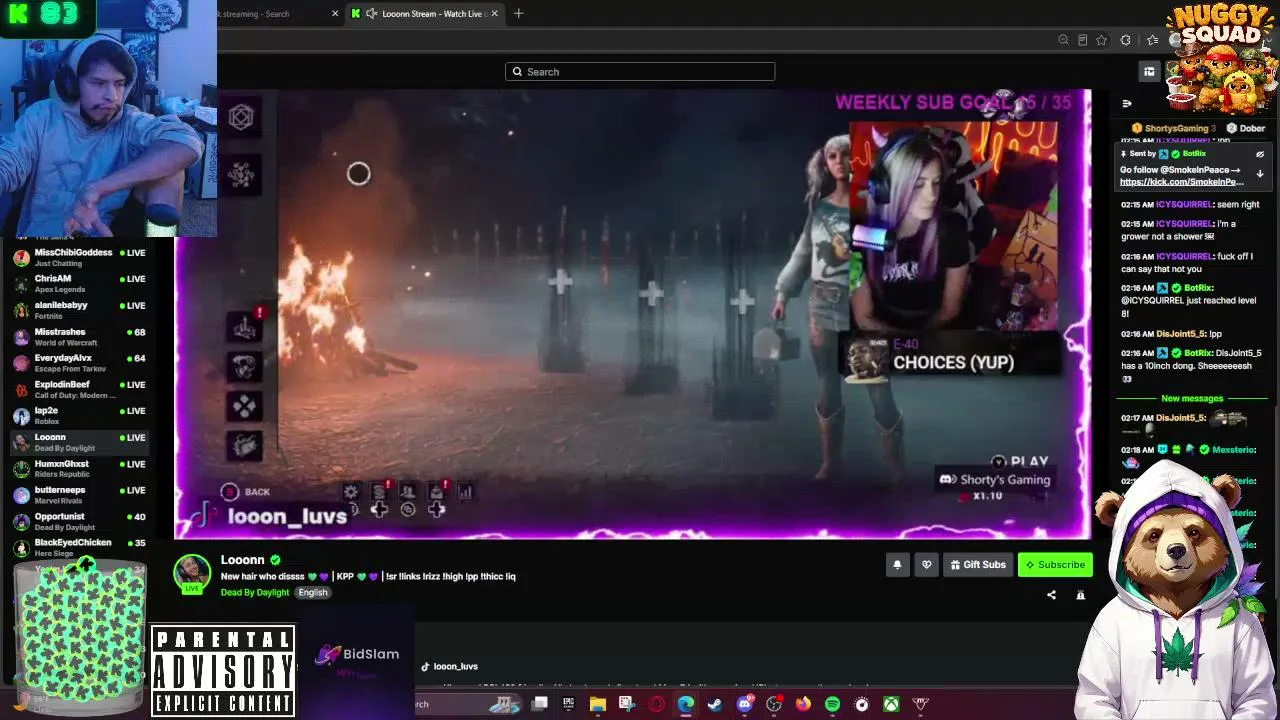Open the Xbox app from taskbar
Viewport: 1280px width, 720px height.
891,704
